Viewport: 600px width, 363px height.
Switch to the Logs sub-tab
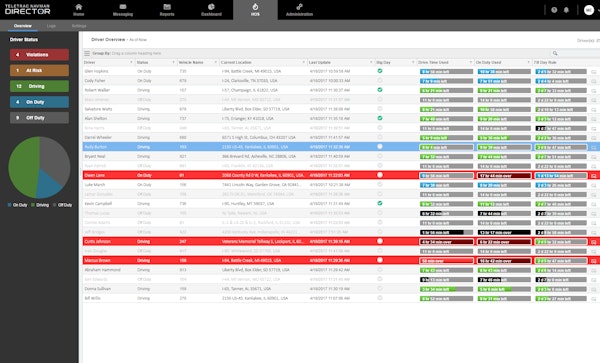coord(51,26)
